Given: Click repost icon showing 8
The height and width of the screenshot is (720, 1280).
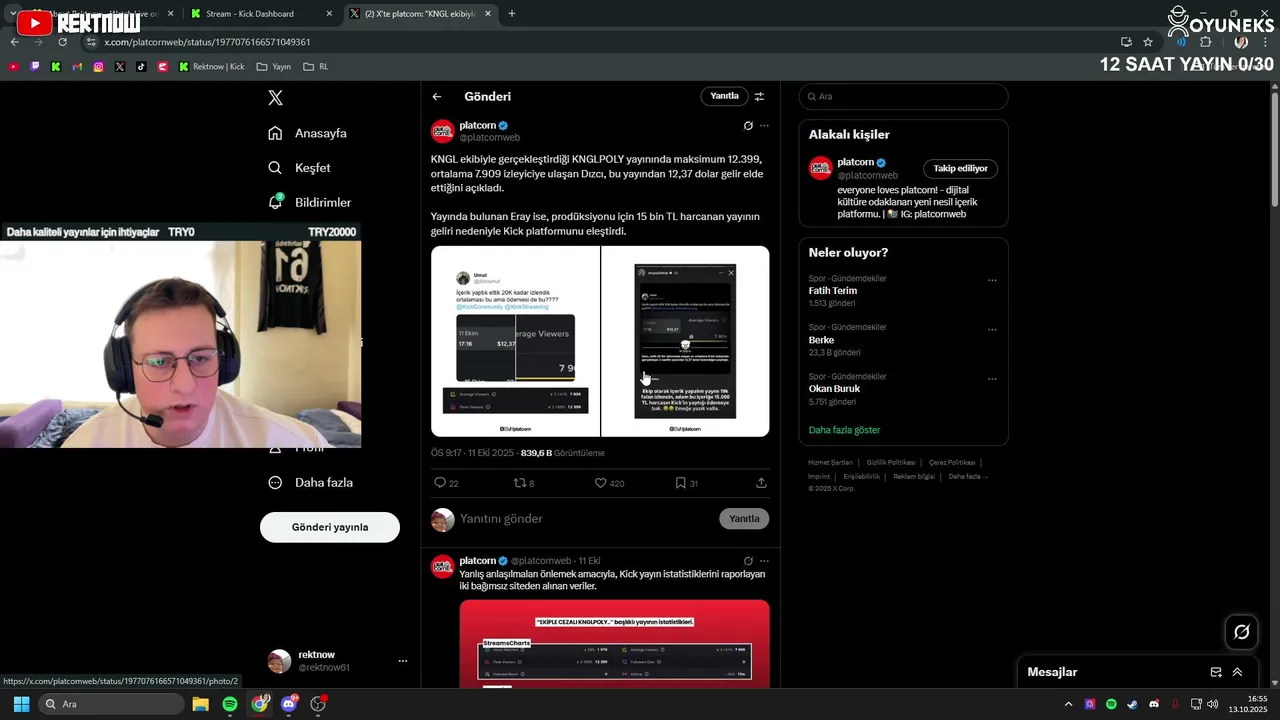Looking at the screenshot, I should click(519, 483).
